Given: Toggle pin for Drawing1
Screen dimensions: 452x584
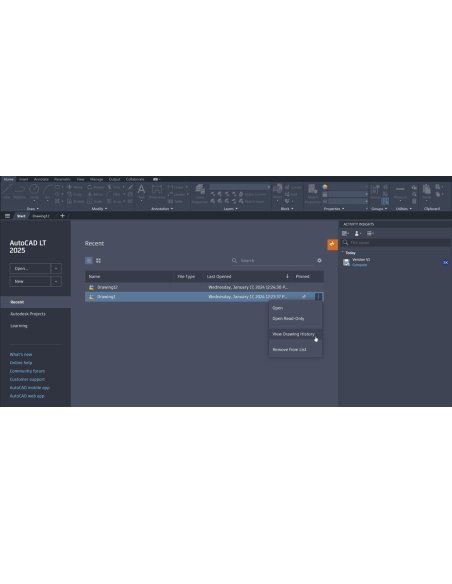Looking at the screenshot, I should coord(304,297).
